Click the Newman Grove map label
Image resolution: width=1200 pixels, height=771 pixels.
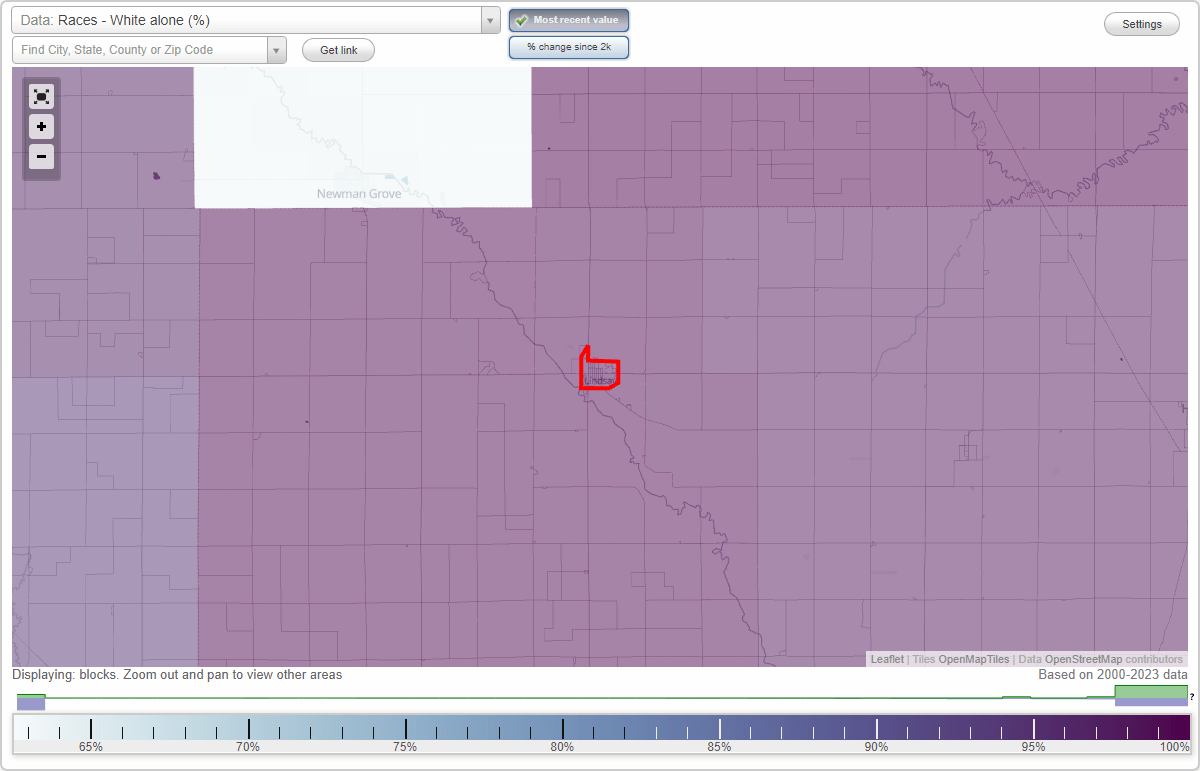pos(359,193)
